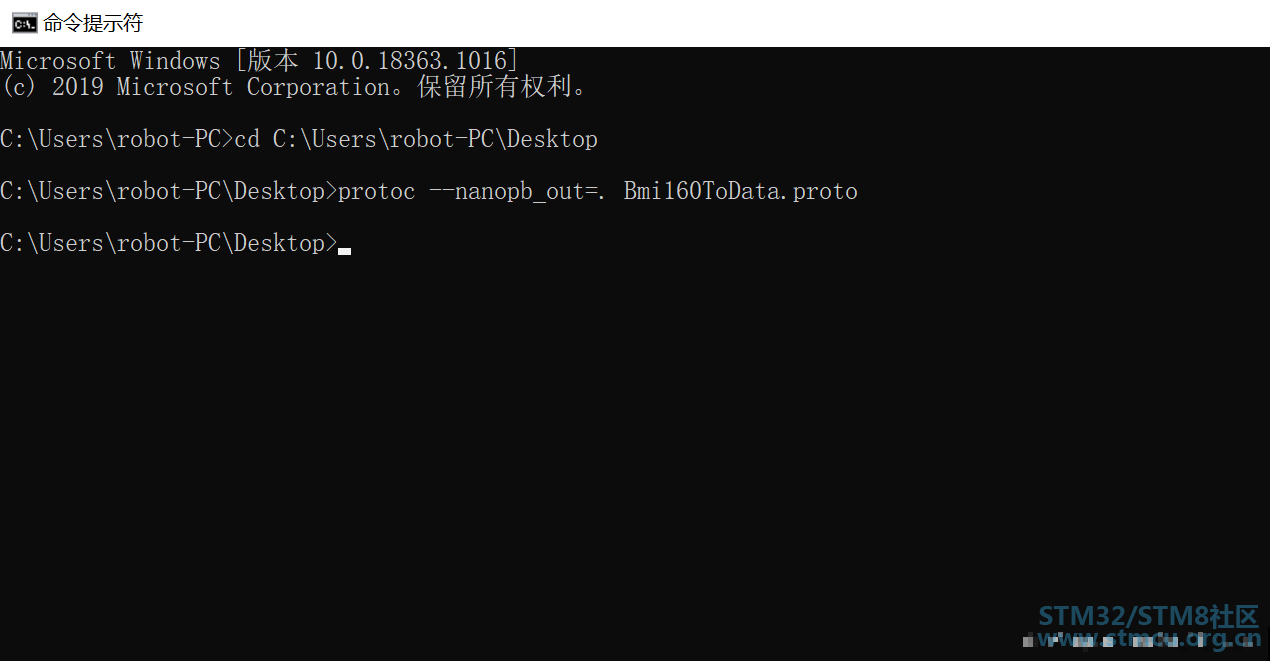Click the Microsoft Windows text in the first line
Image resolution: width=1270 pixels, height=661 pixels.
point(110,61)
